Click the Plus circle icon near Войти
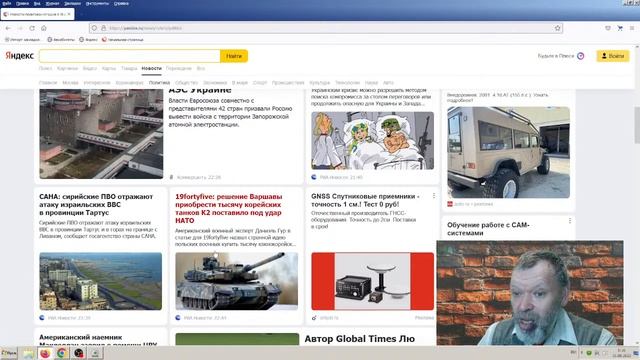640x360 pixels. [580, 56]
